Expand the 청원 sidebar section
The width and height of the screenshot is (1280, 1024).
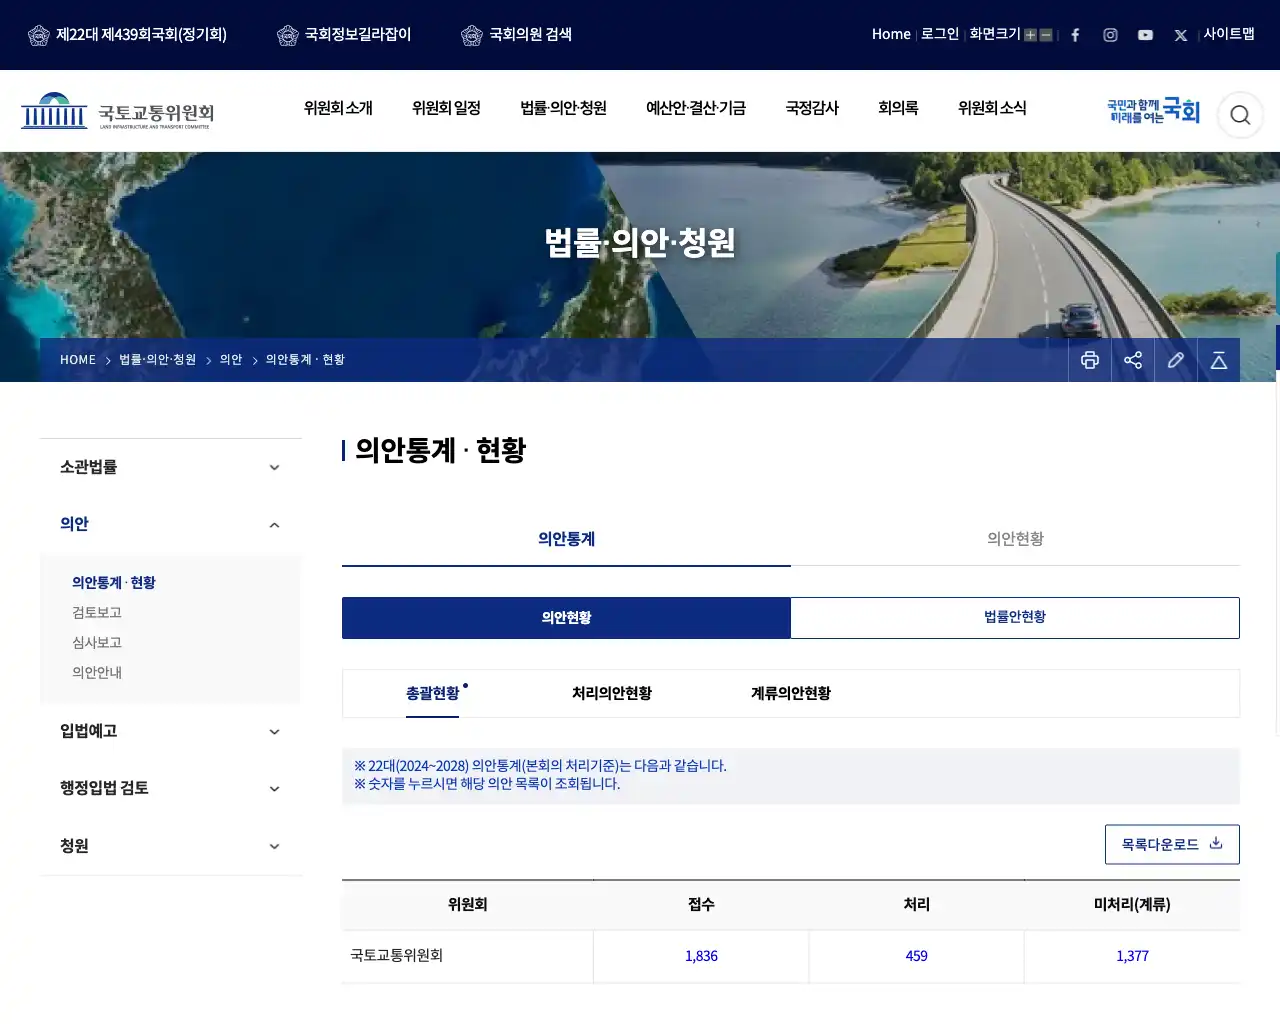pyautogui.click(x=171, y=846)
